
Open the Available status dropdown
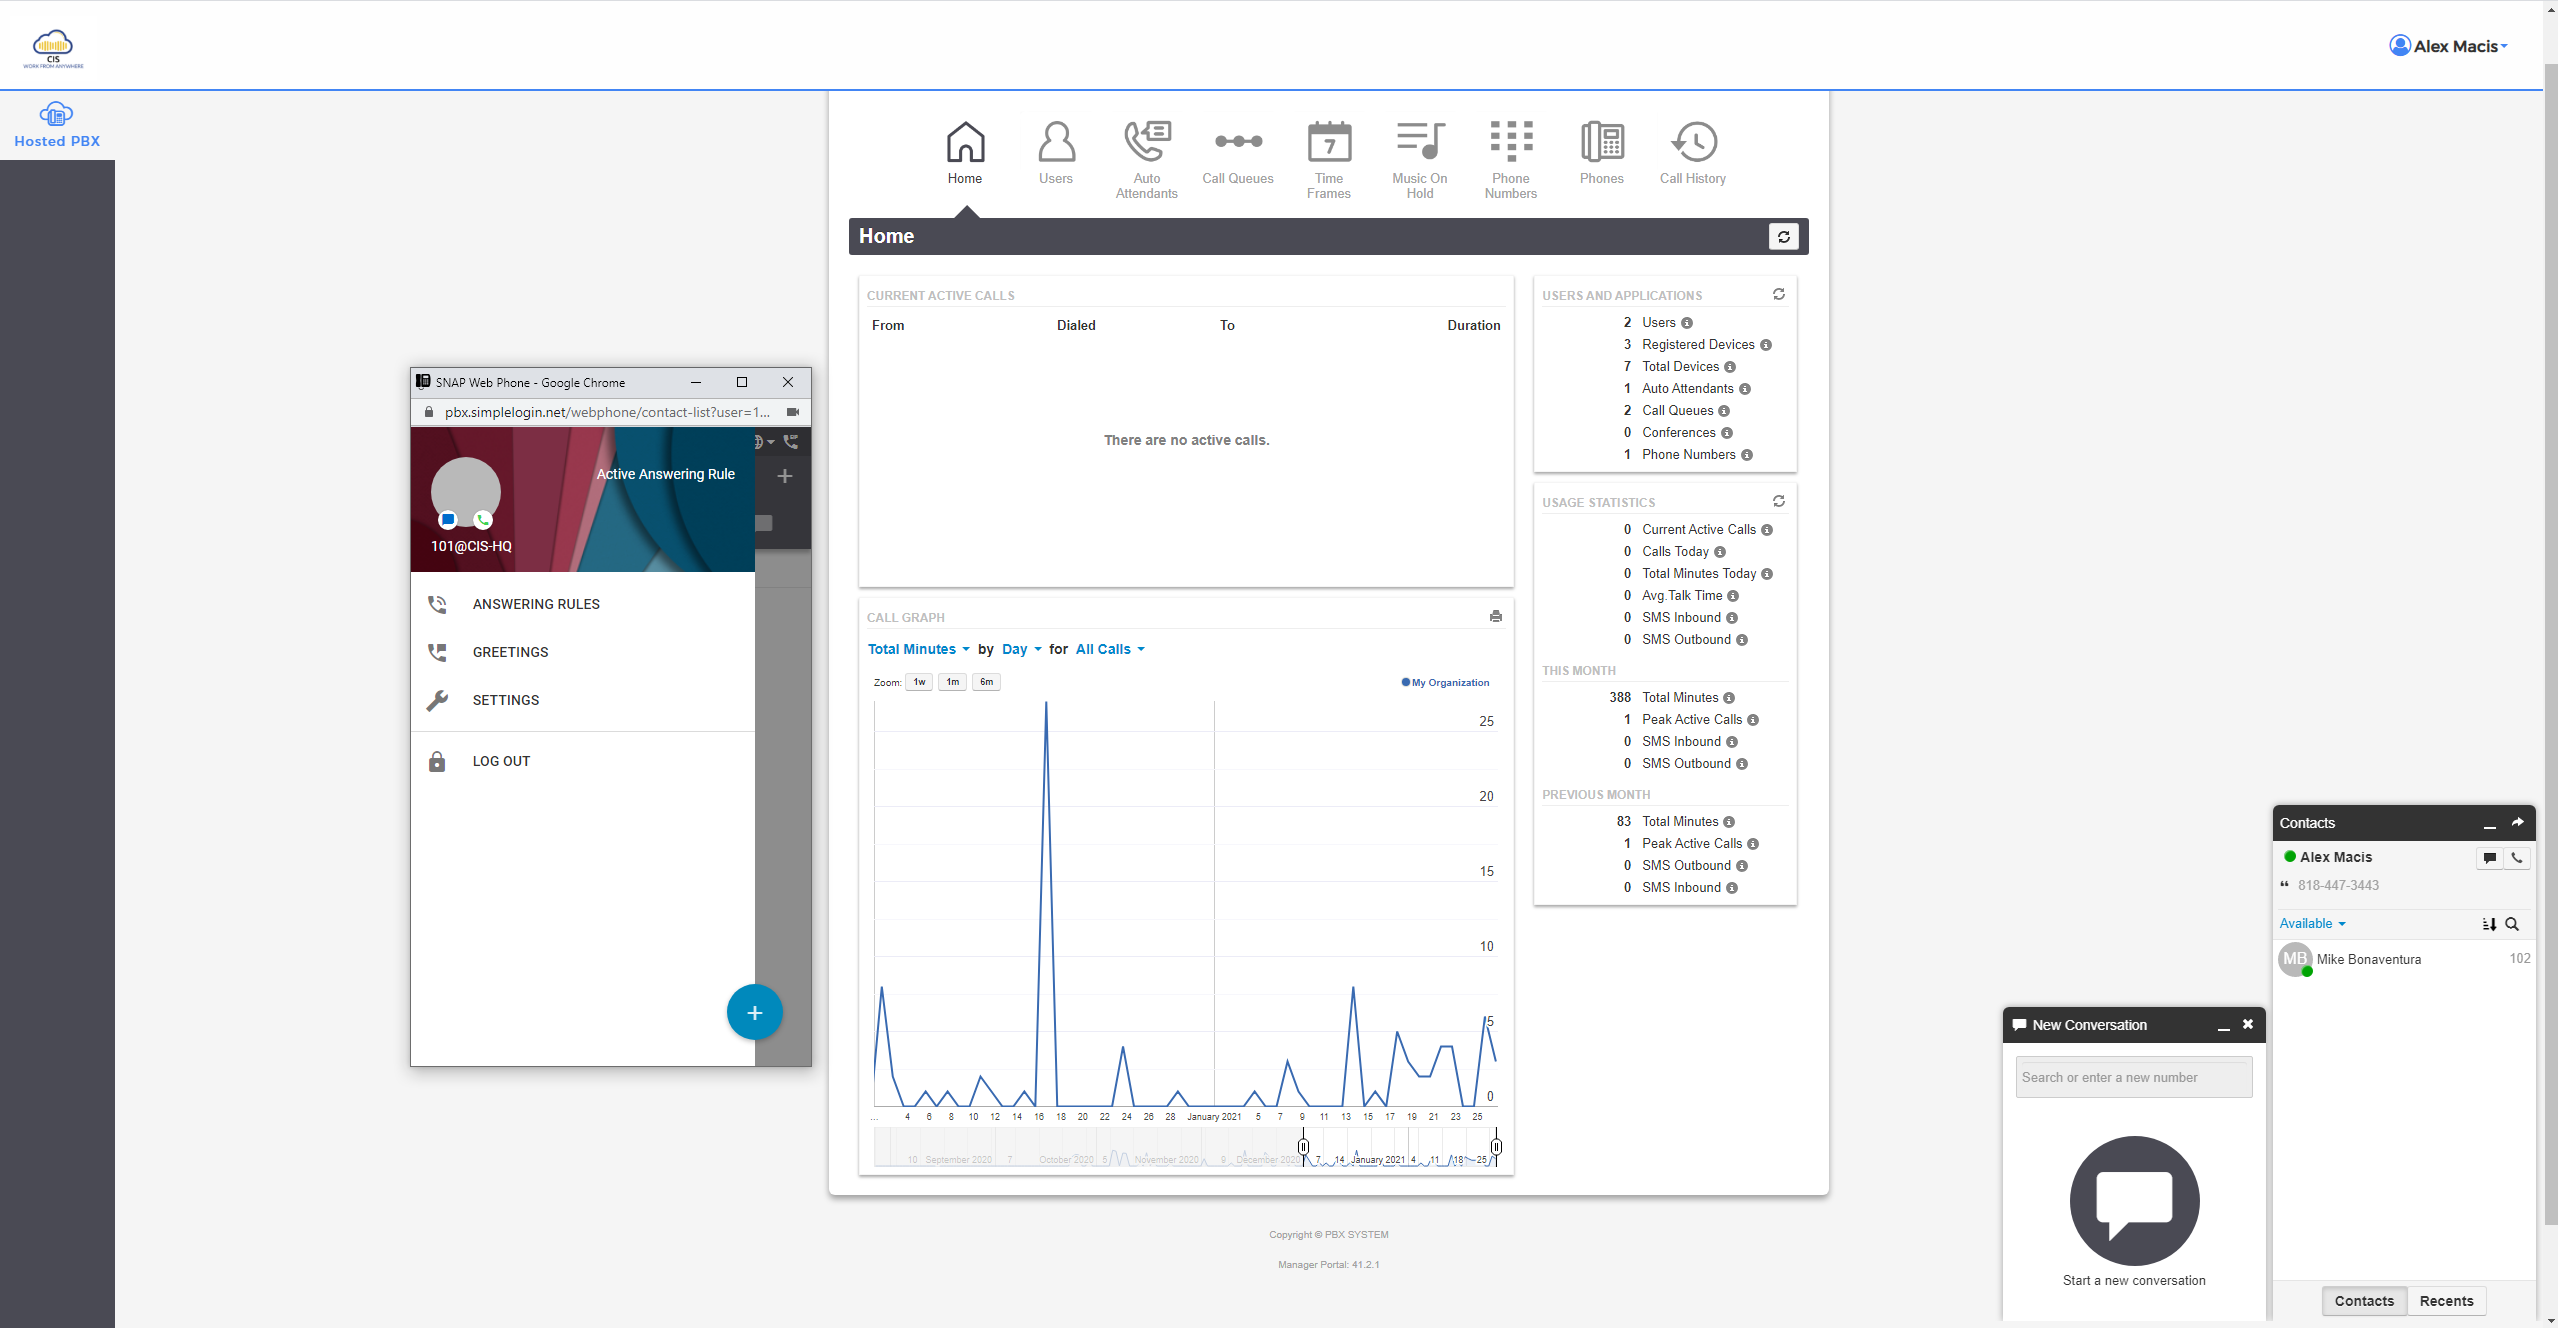pyautogui.click(x=2312, y=924)
